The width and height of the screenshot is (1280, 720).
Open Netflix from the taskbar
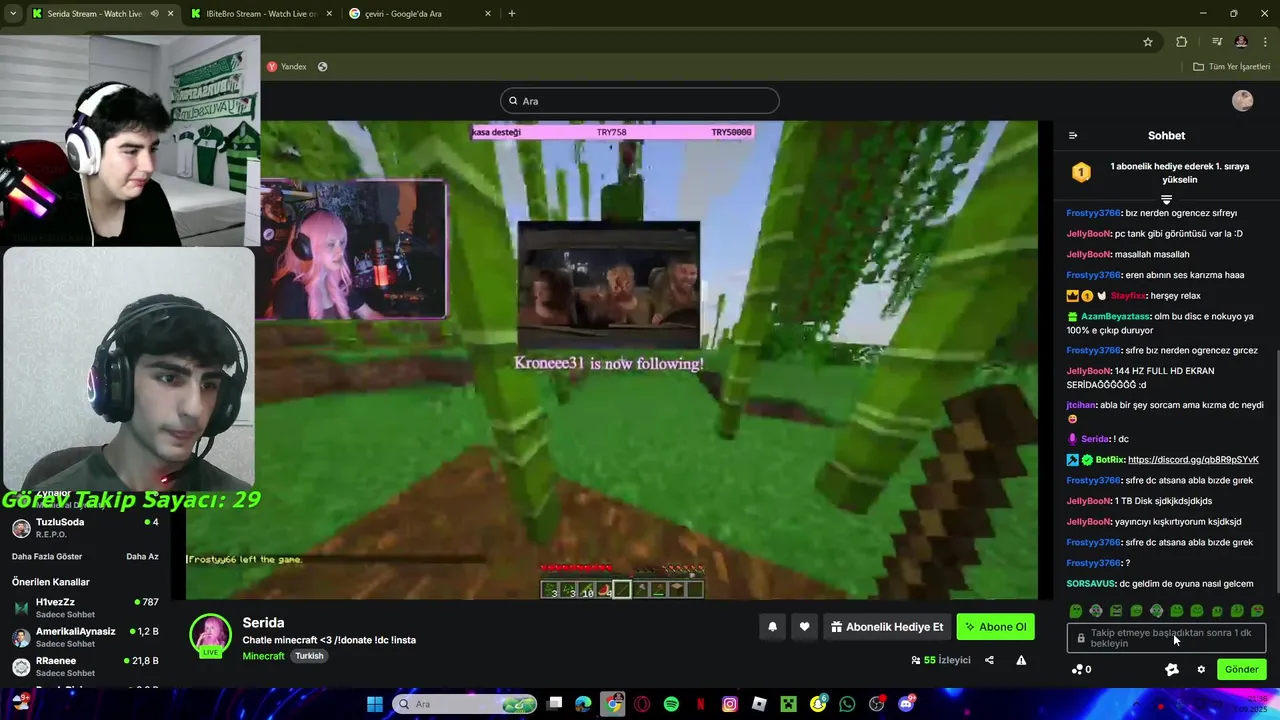(x=701, y=704)
